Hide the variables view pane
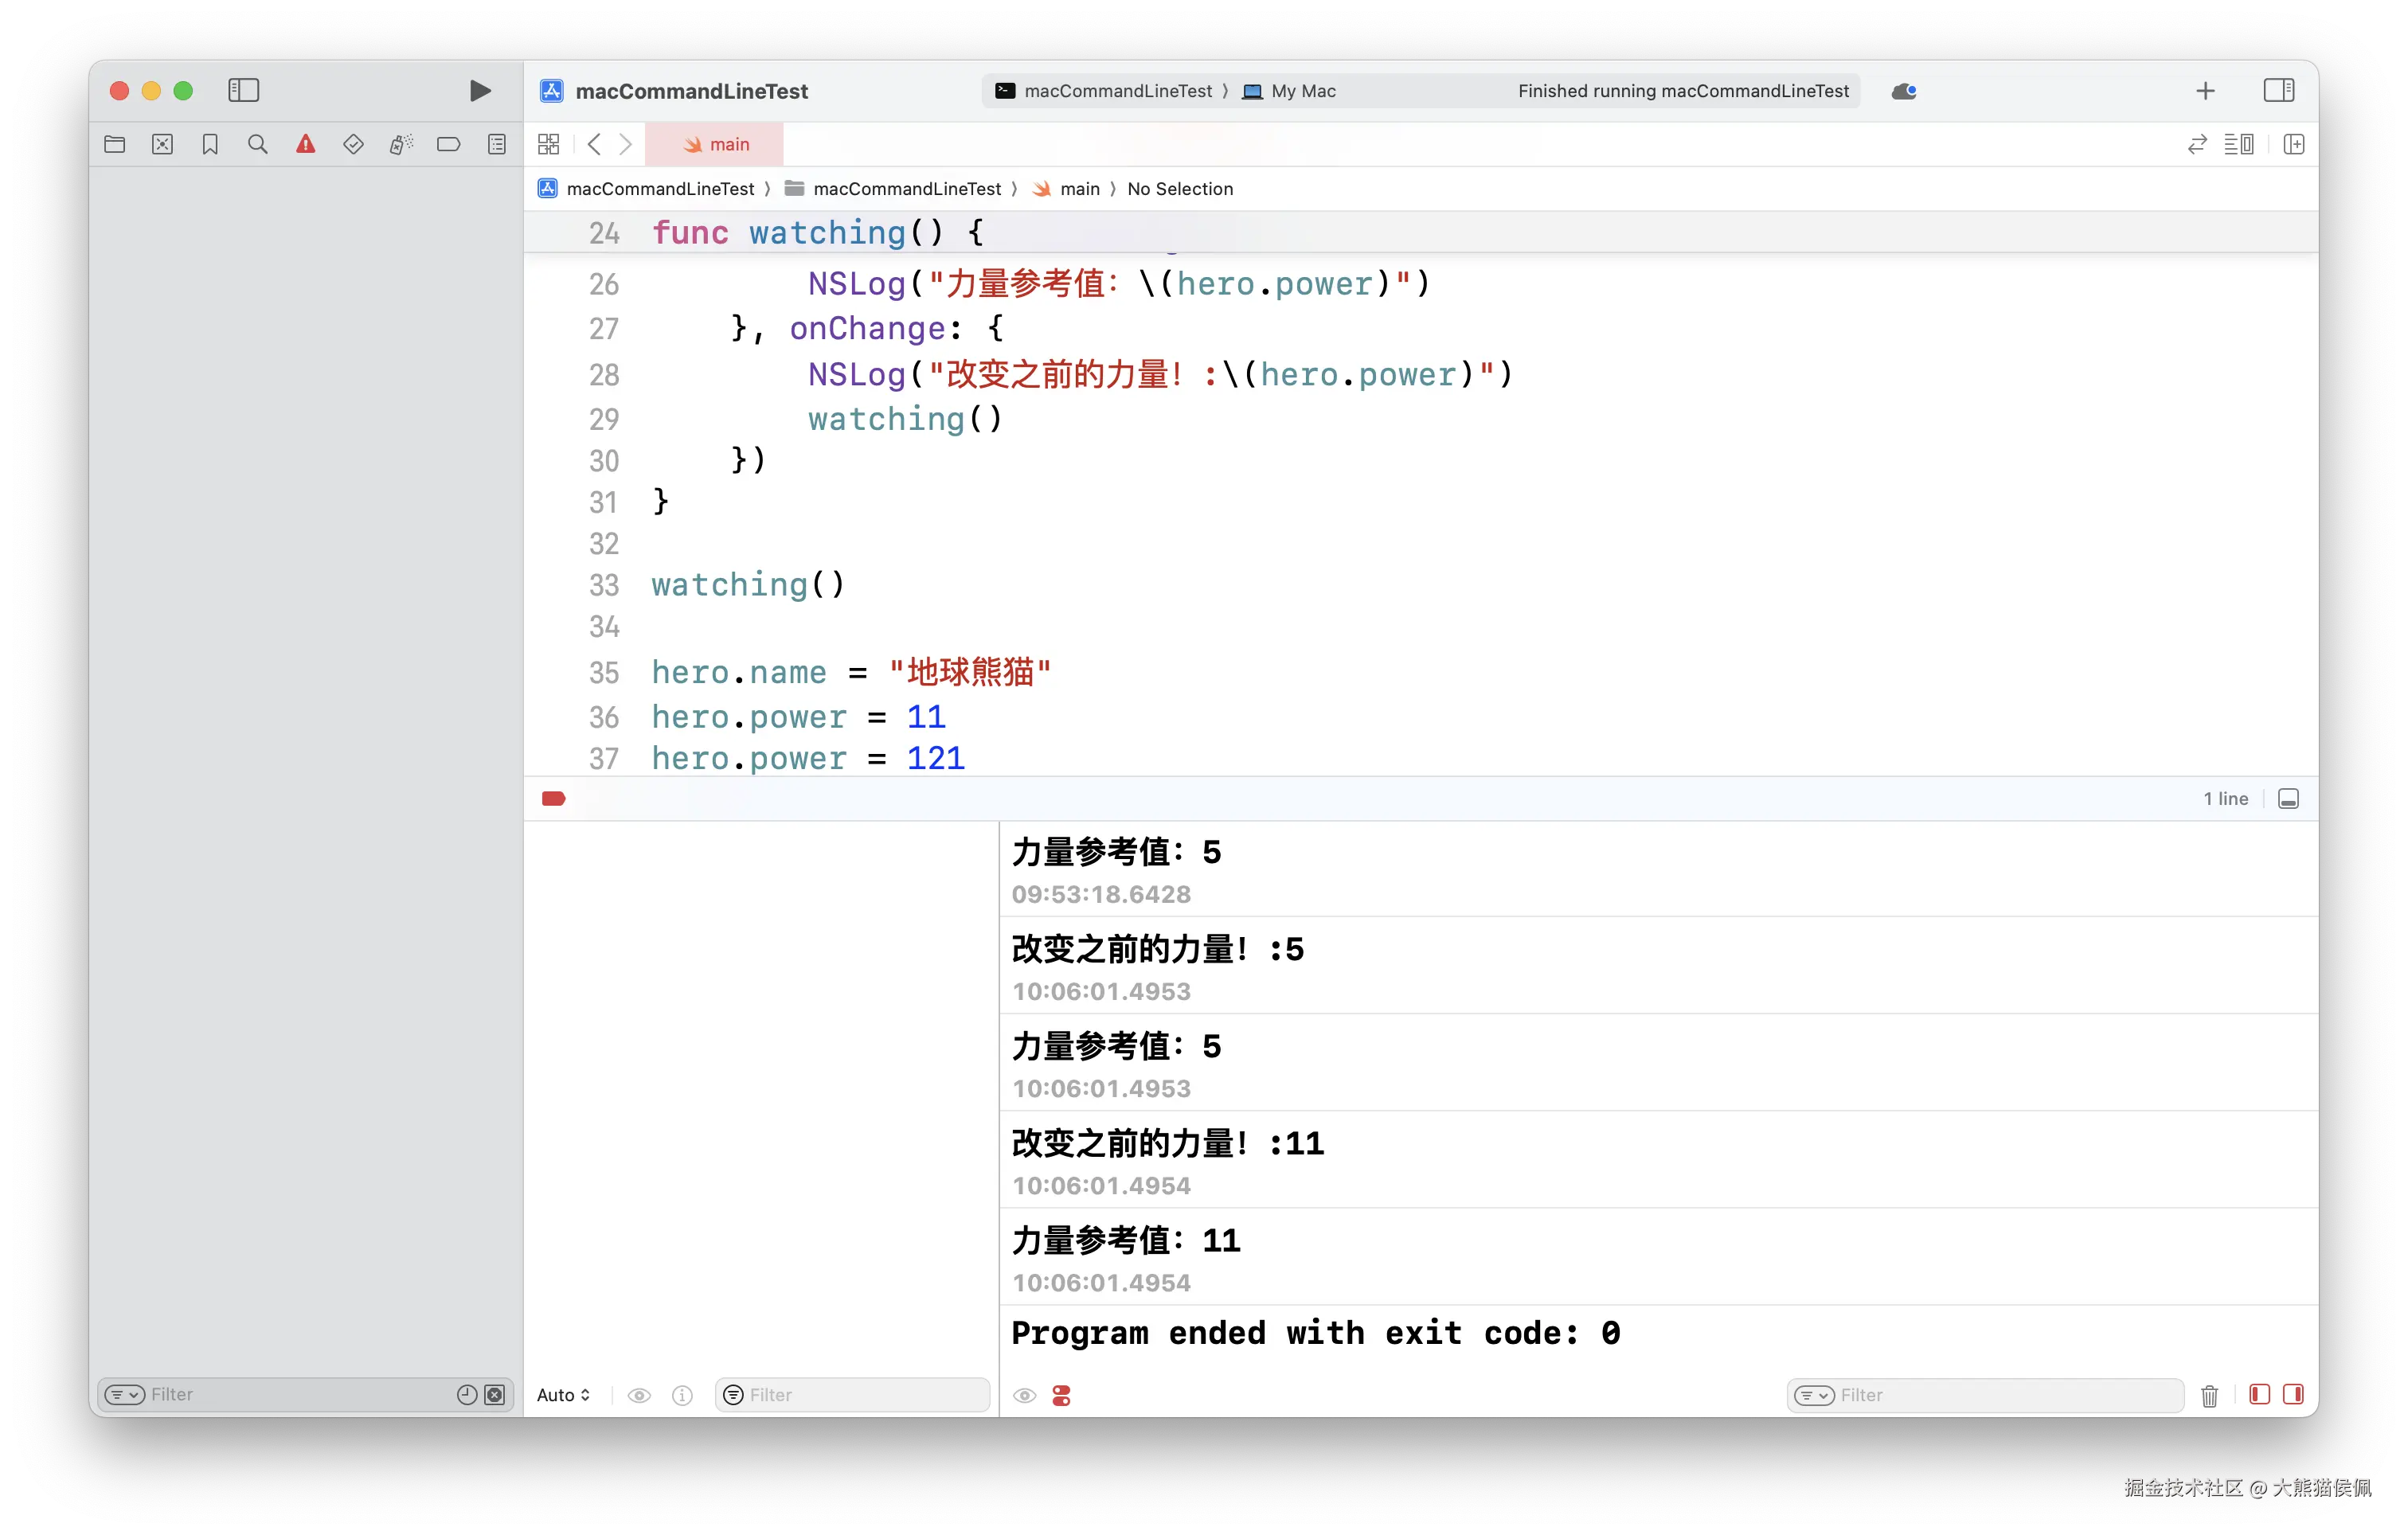The image size is (2408, 1535). [2259, 1394]
